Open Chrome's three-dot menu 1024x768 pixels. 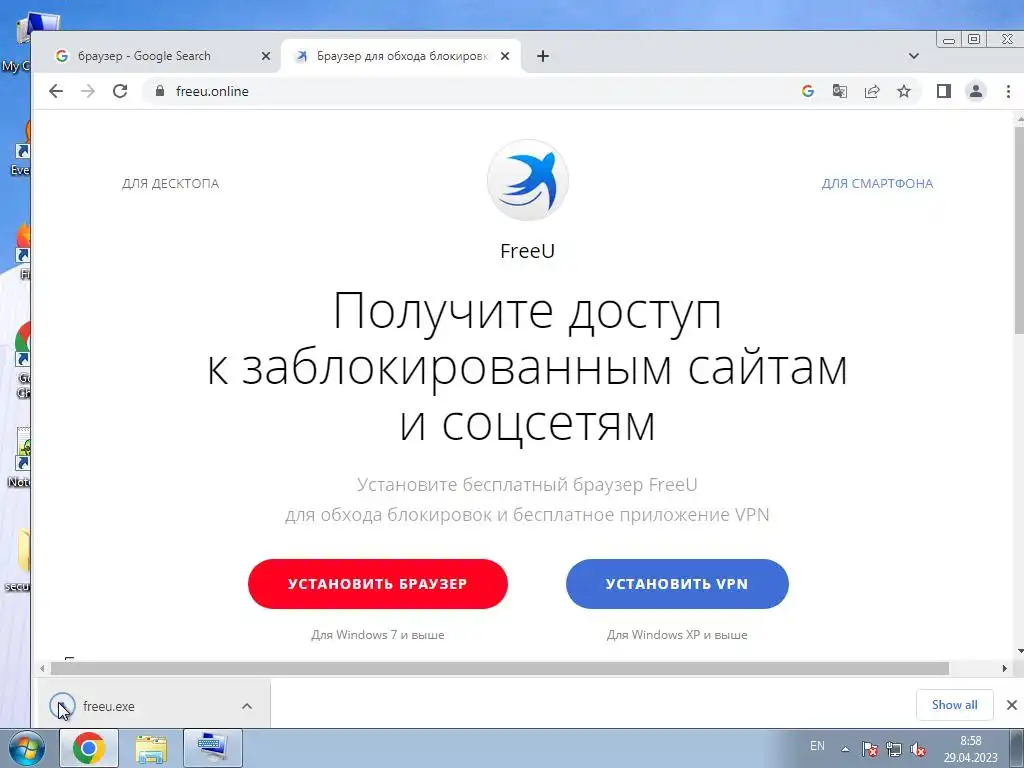(x=1008, y=91)
